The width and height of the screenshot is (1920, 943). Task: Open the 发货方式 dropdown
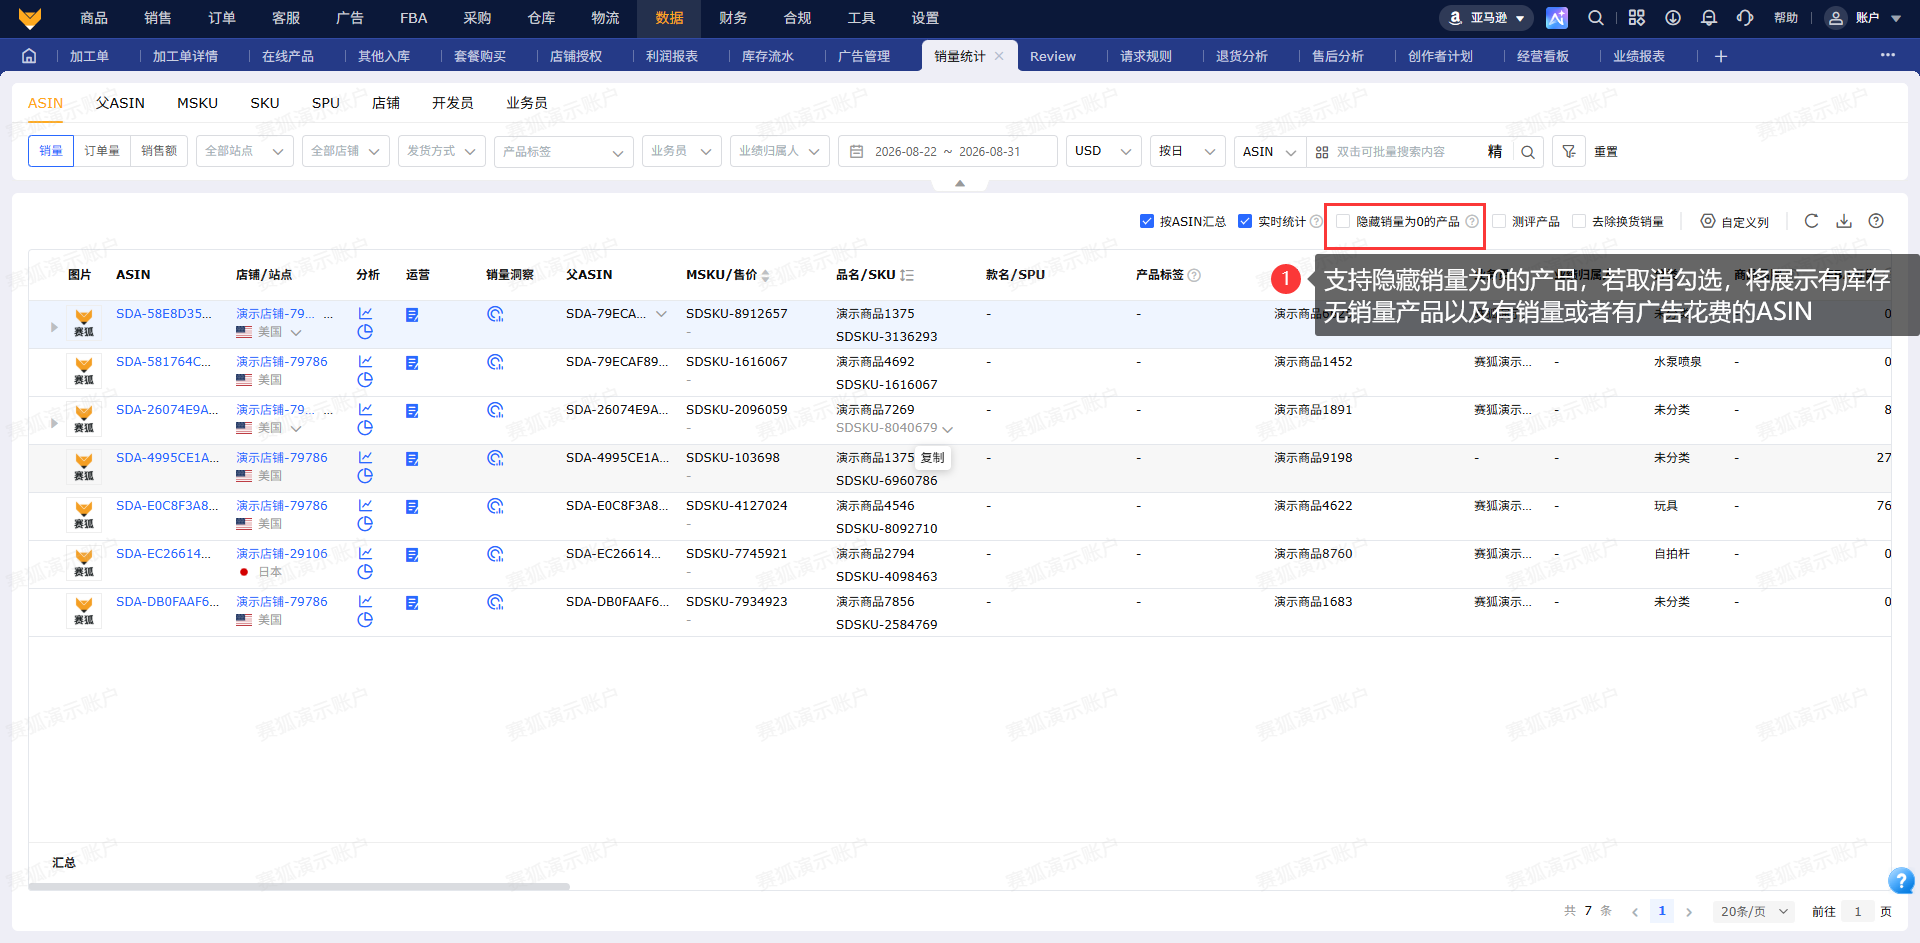tap(442, 151)
